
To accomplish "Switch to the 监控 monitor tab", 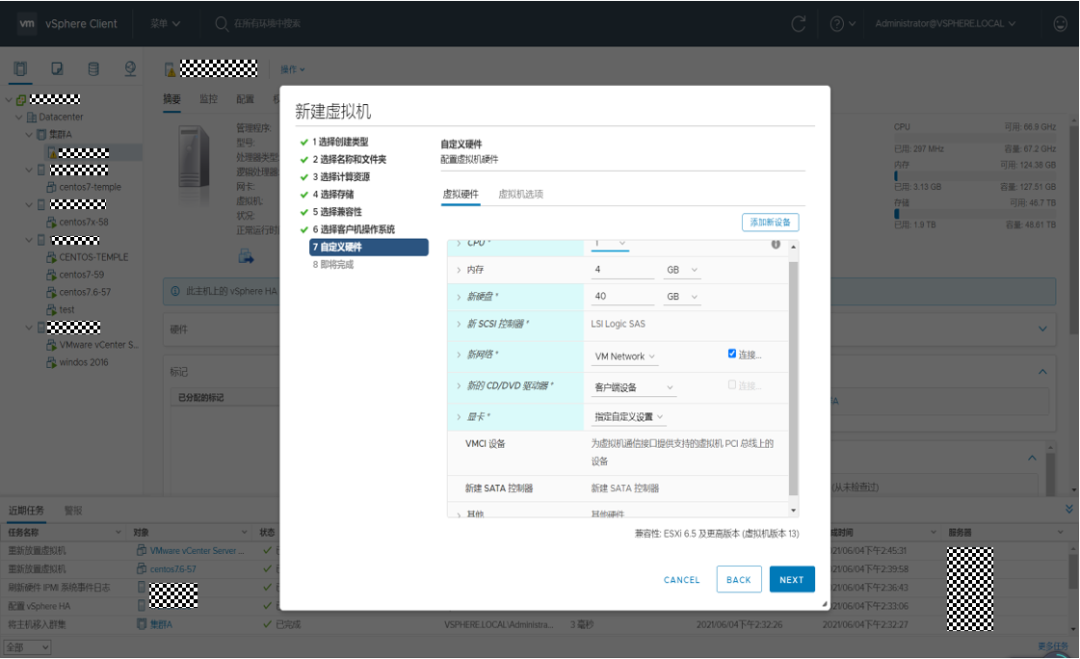I will tap(208, 99).
